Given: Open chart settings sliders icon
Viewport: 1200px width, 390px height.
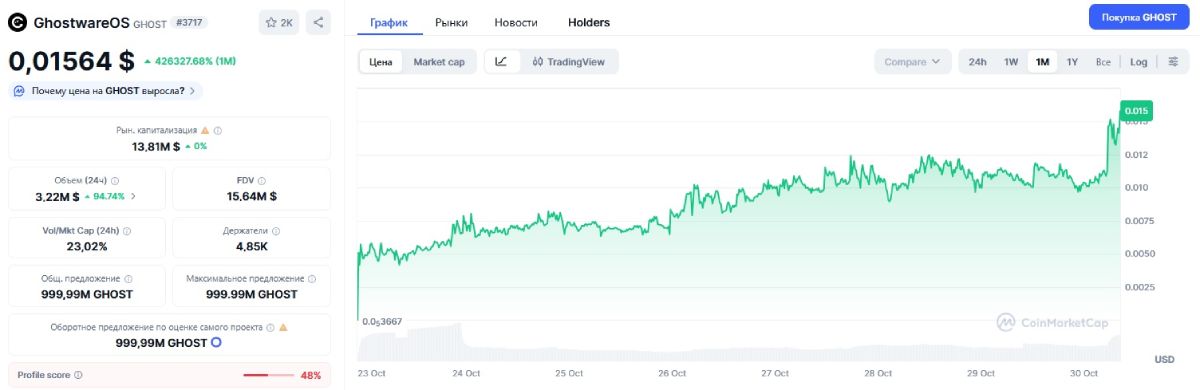Looking at the screenshot, I should coord(1173,62).
